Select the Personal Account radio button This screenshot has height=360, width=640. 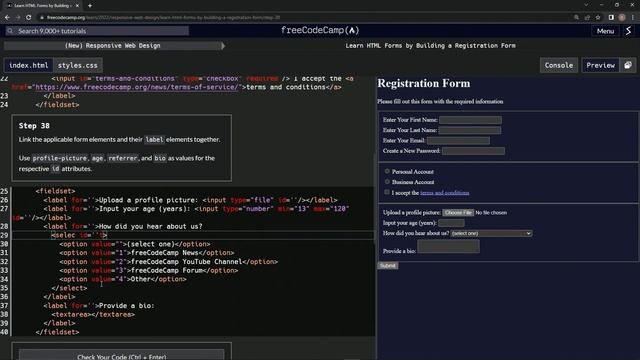(387, 171)
